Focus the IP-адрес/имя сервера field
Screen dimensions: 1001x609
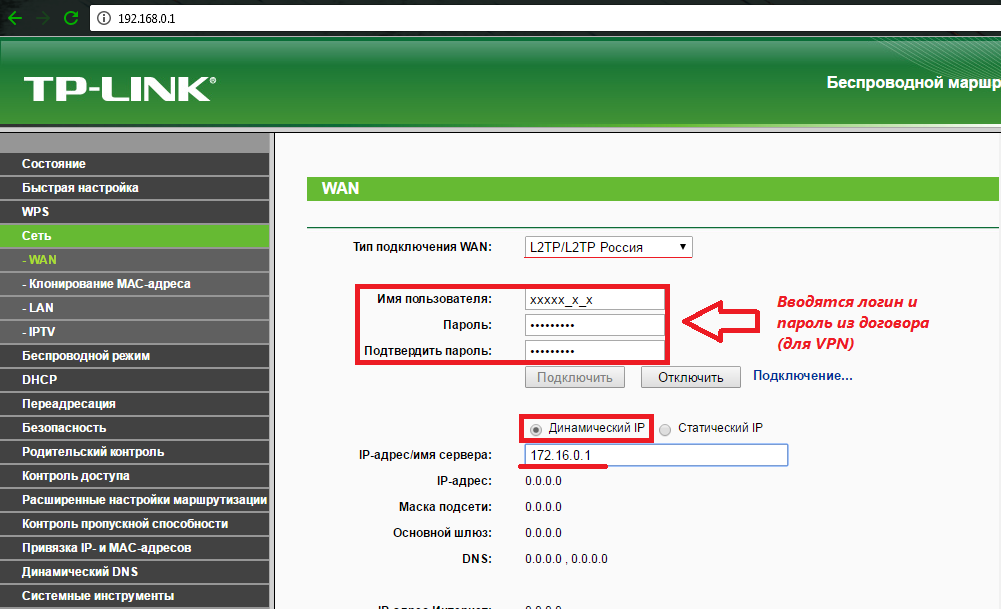point(655,455)
